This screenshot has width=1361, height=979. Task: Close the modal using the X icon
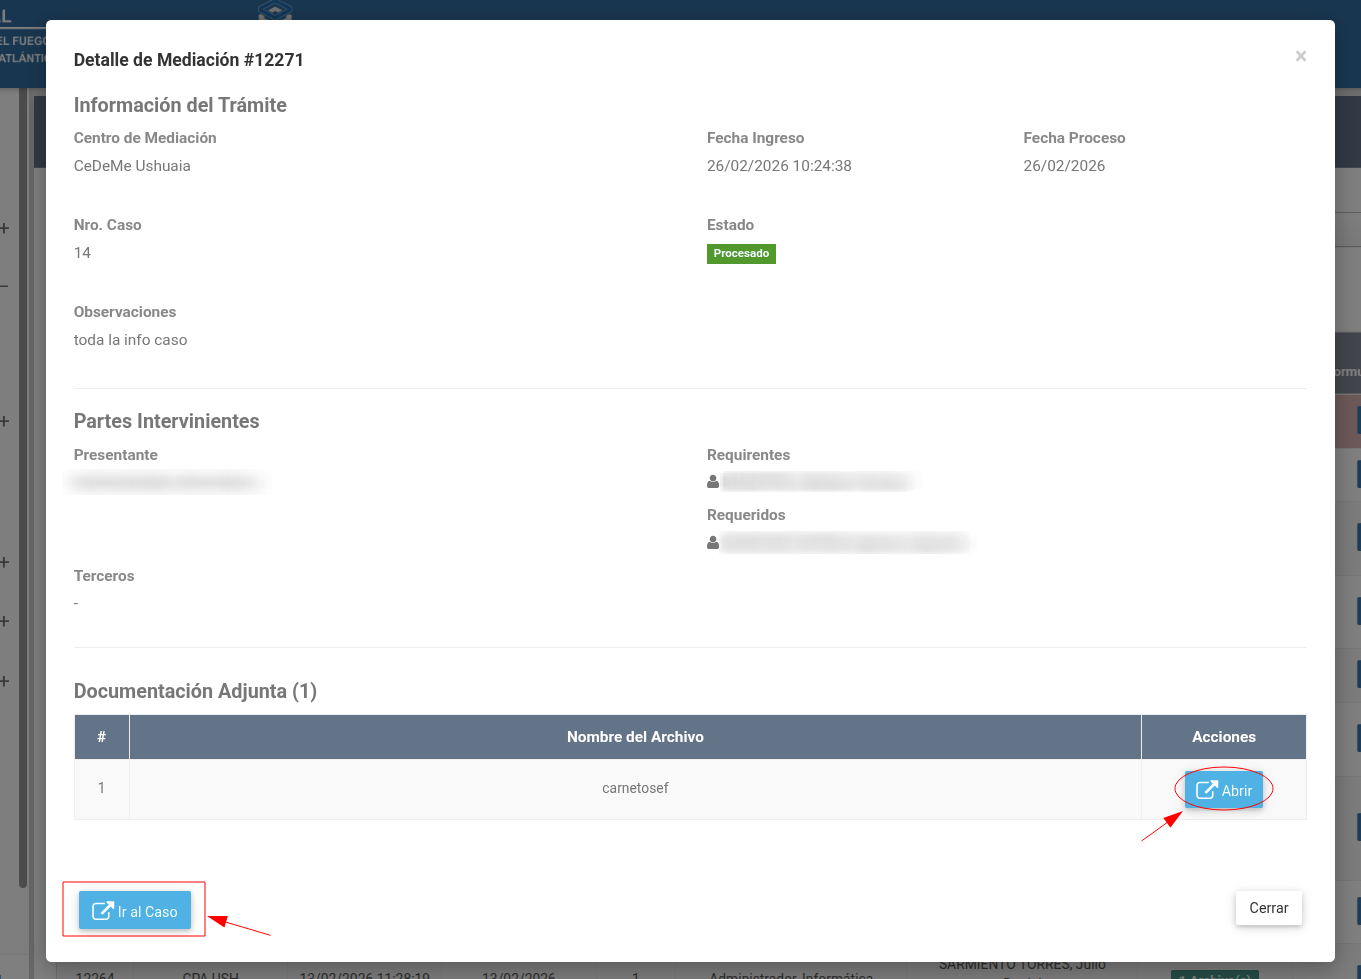pos(1300,56)
